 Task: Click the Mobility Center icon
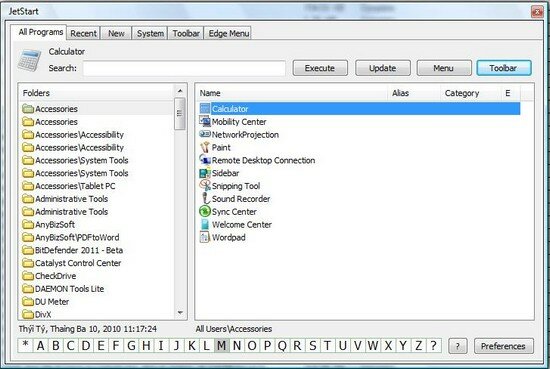(x=204, y=121)
